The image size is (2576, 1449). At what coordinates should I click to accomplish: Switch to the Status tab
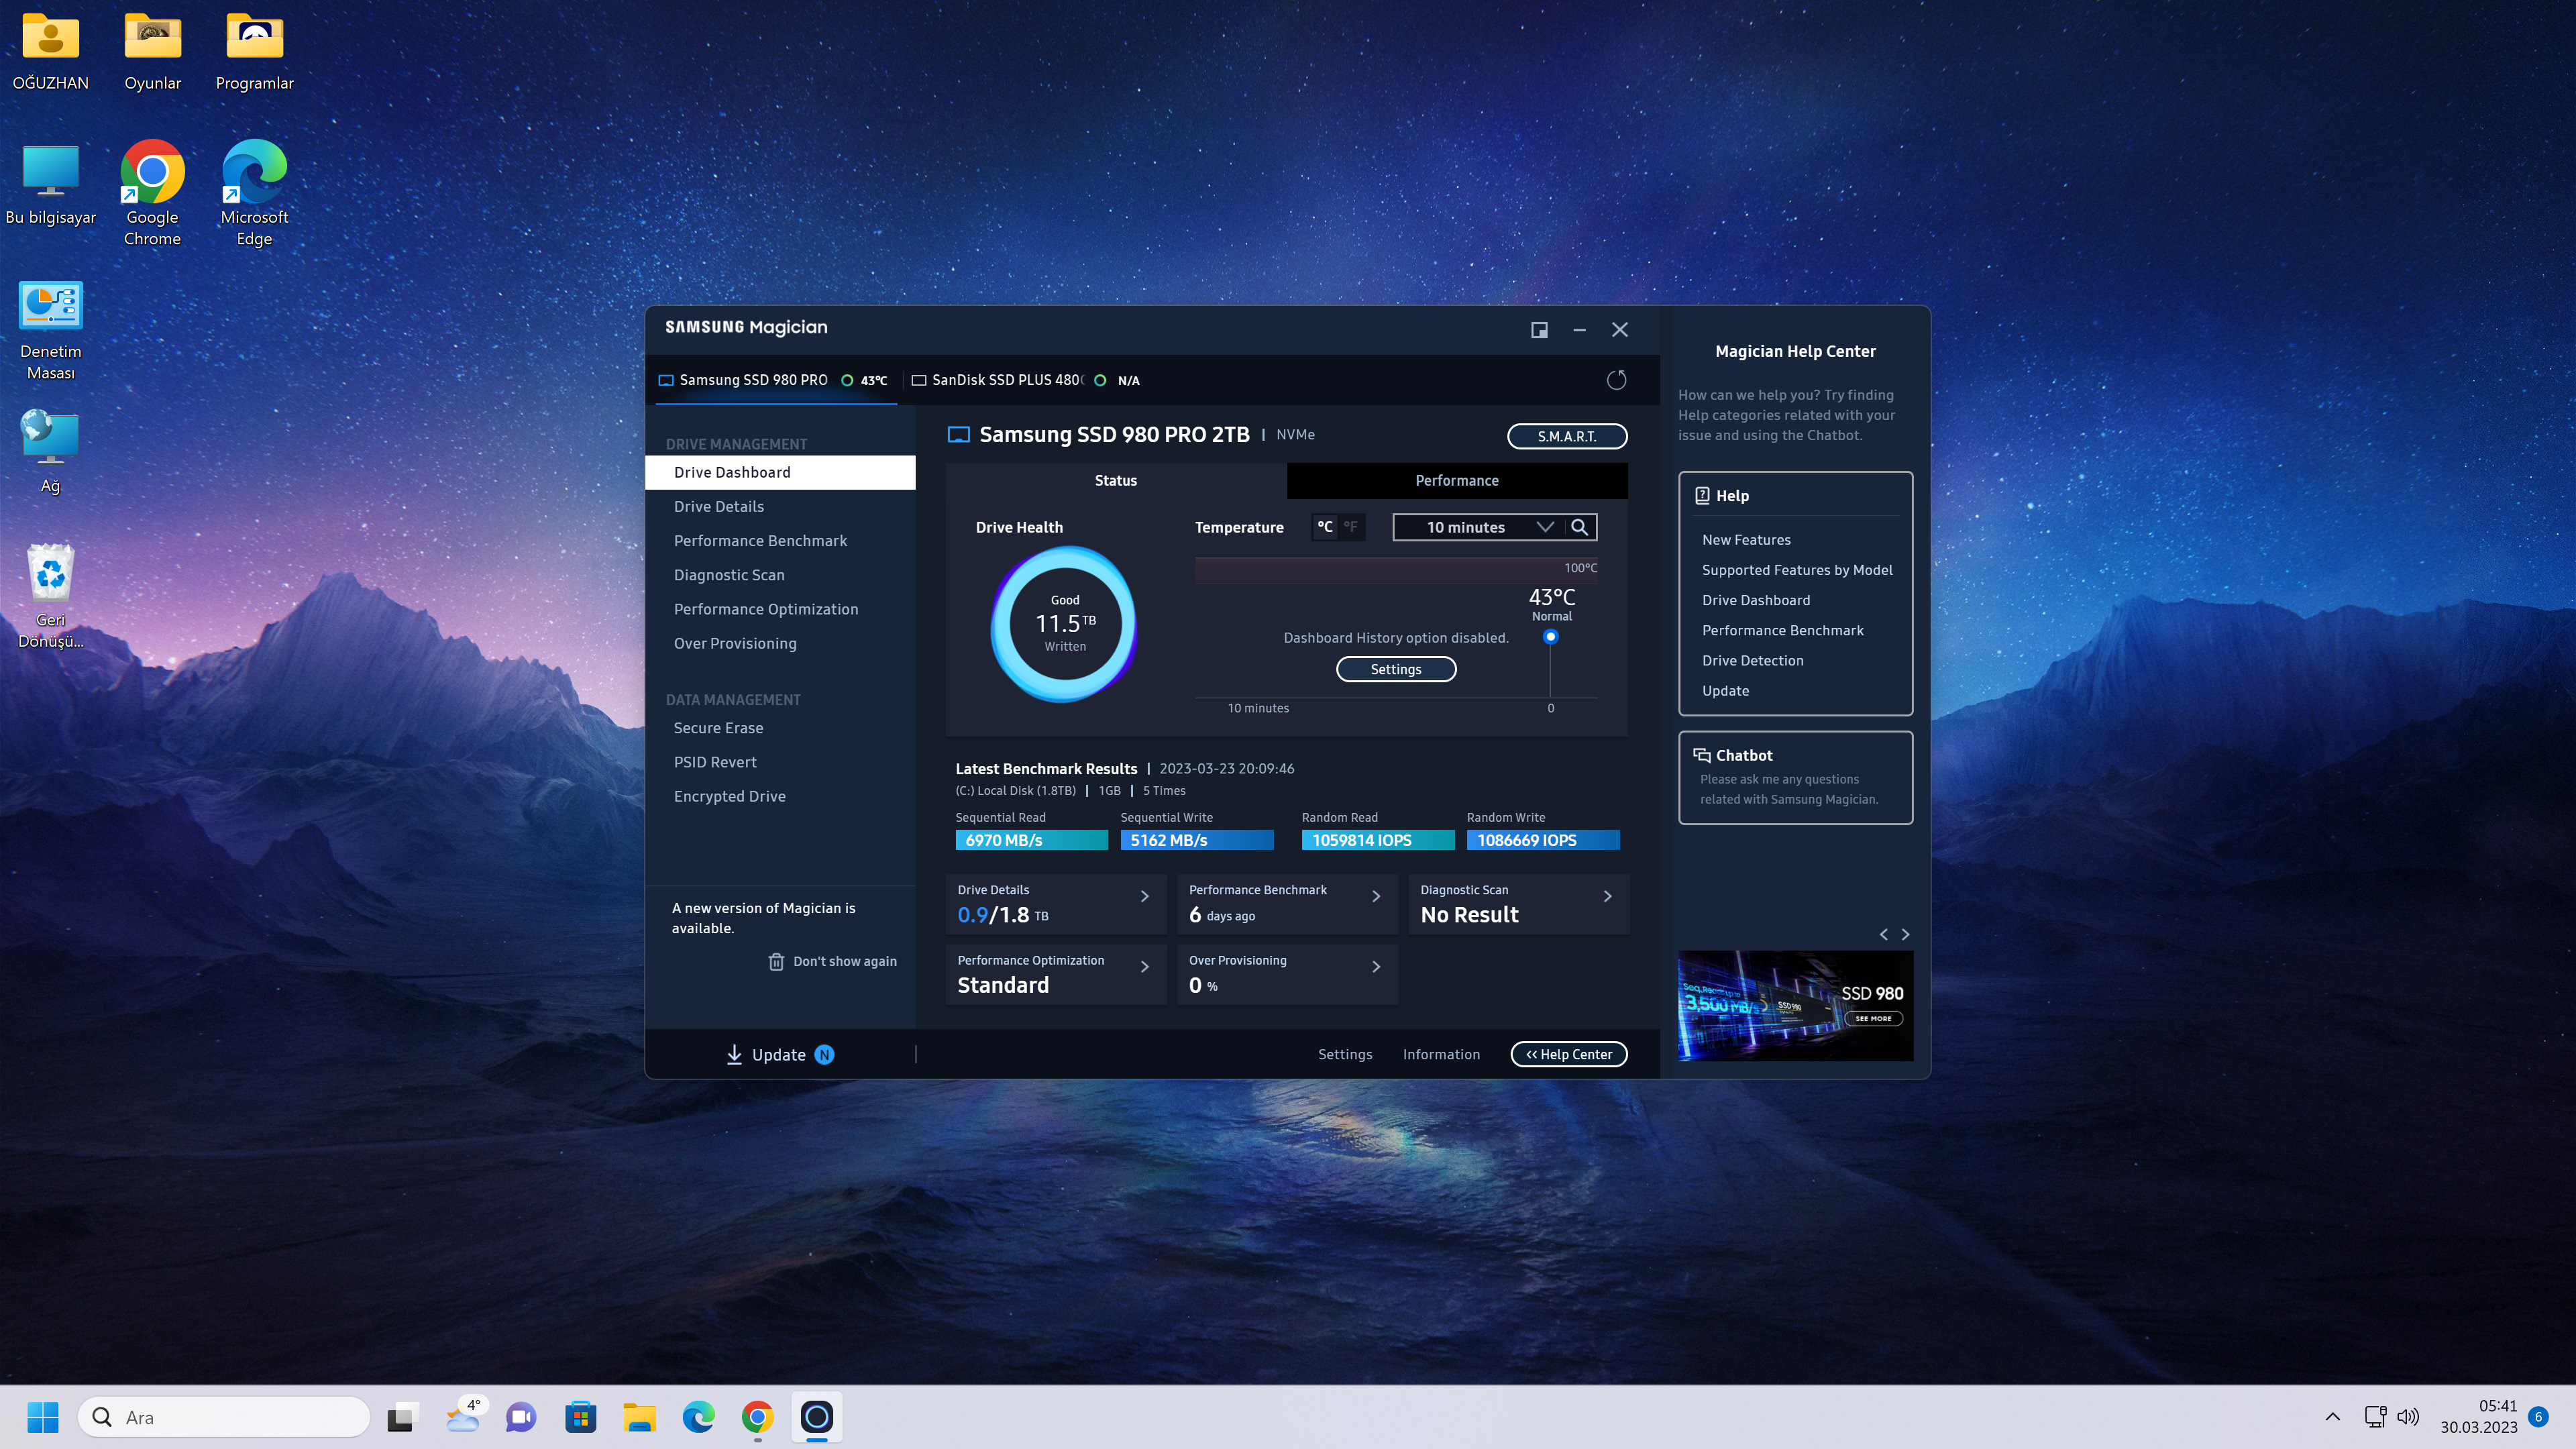coord(1115,480)
